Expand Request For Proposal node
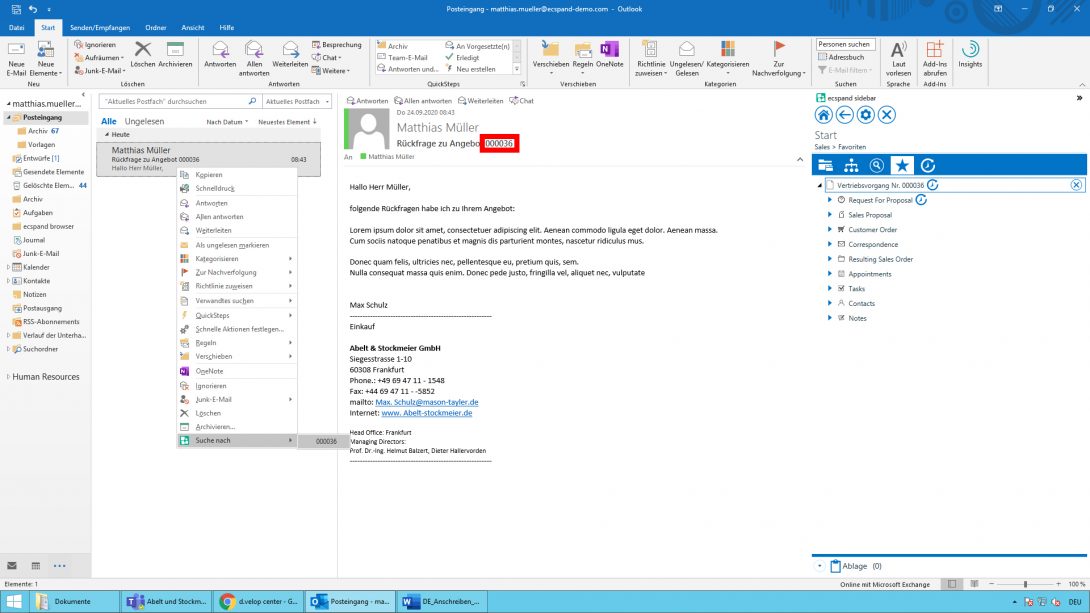The height and width of the screenshot is (613, 1090). 829,200
